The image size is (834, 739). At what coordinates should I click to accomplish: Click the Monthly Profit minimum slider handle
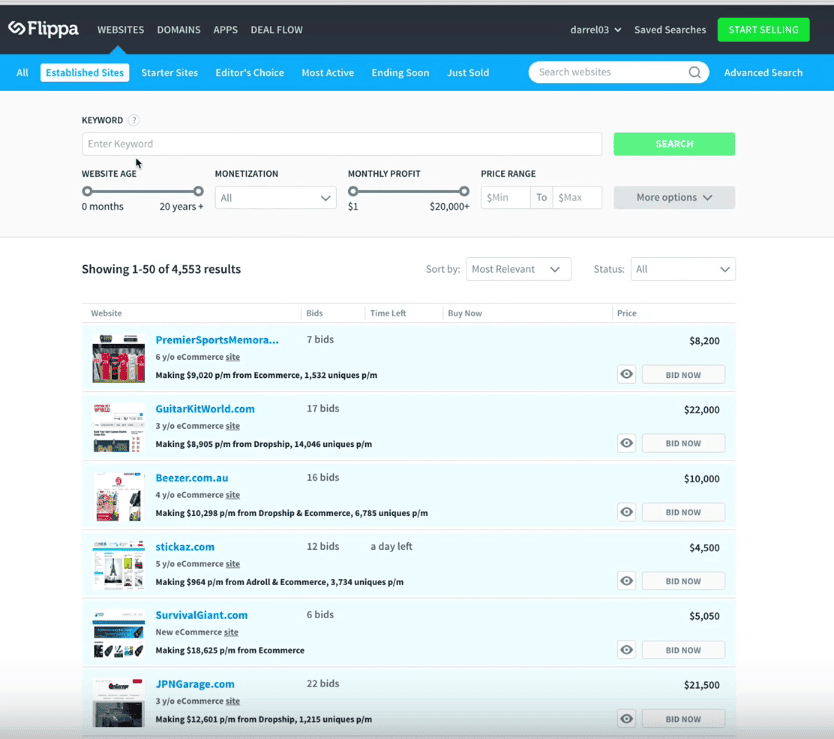click(x=353, y=191)
